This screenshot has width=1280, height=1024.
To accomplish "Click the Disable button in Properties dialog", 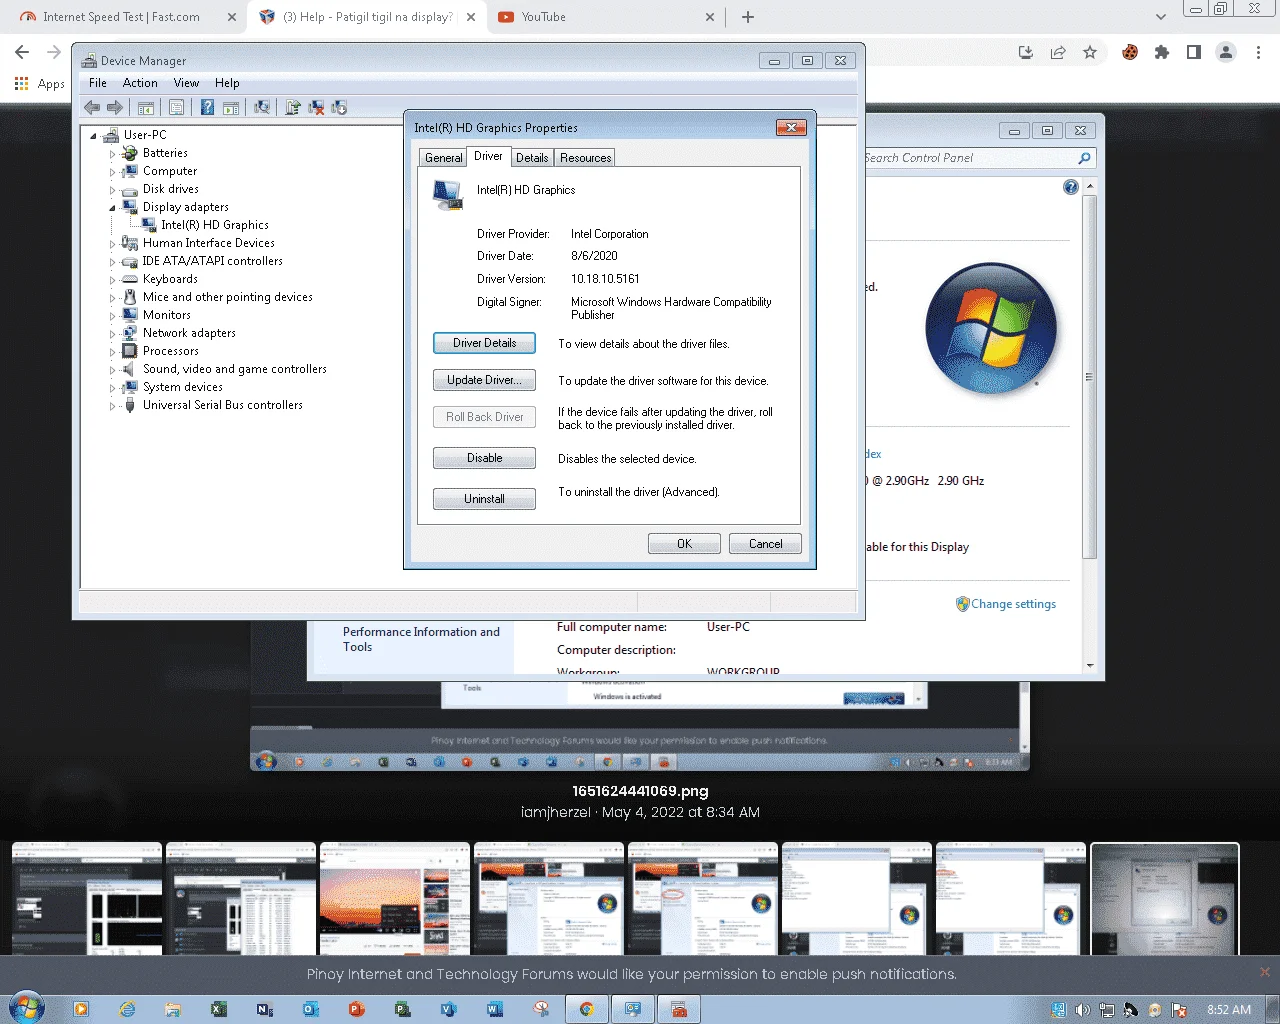I will (x=484, y=458).
